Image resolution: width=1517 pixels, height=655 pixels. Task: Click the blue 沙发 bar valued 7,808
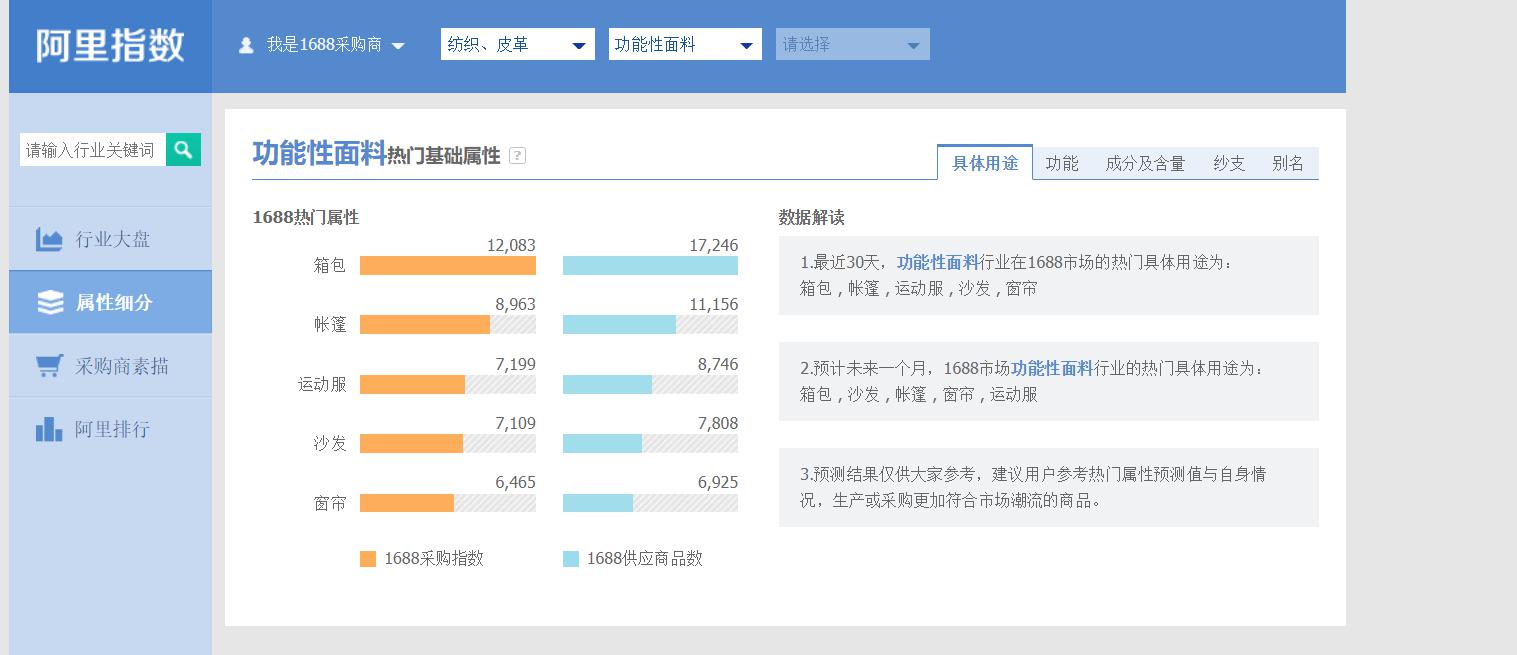pos(602,443)
